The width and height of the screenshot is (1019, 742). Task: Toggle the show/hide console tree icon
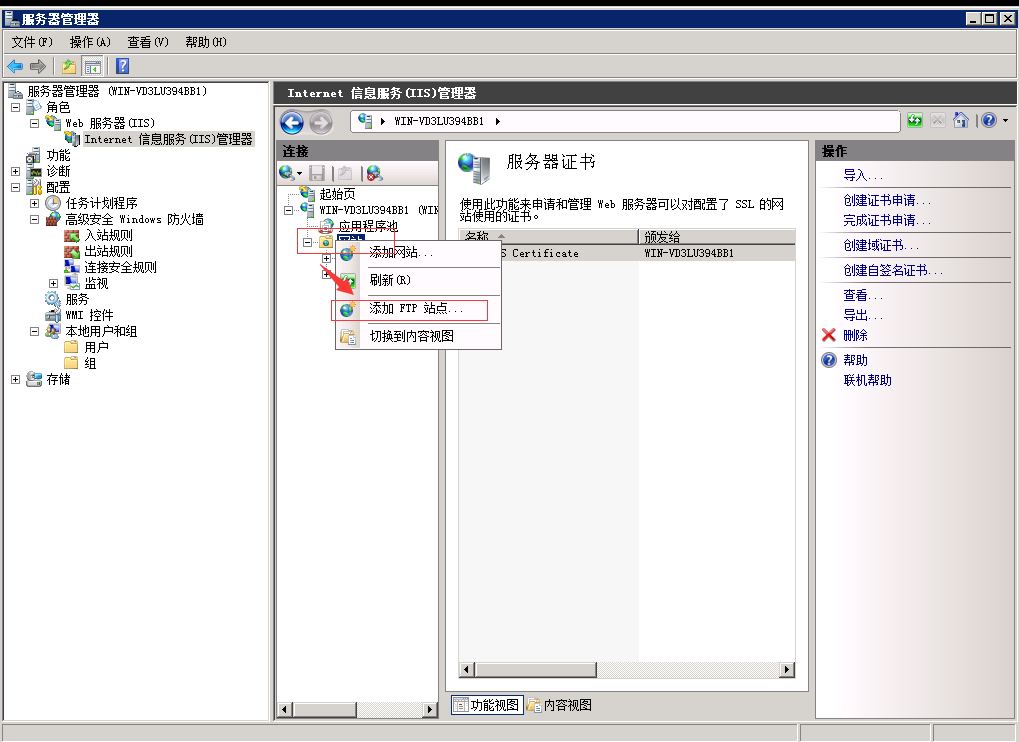point(93,66)
